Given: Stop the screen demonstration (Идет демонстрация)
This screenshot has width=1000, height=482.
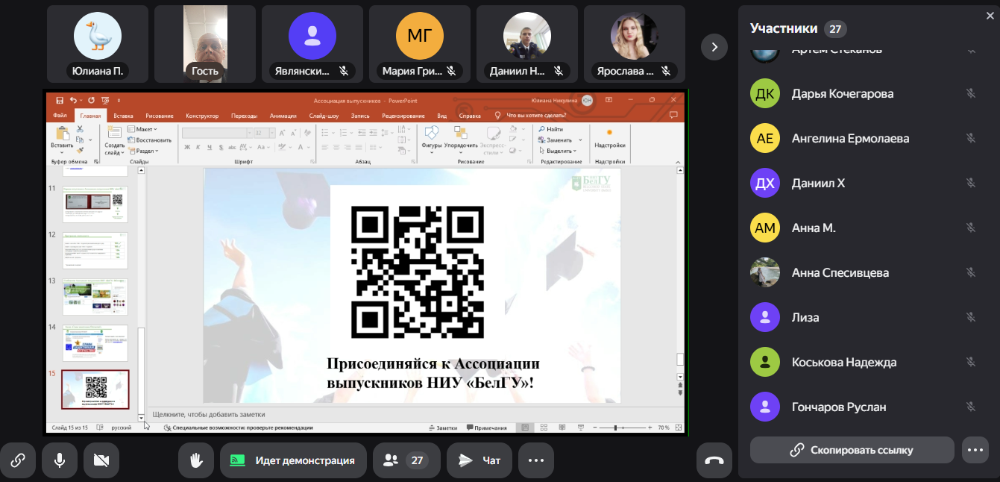Looking at the screenshot, I should [x=293, y=460].
